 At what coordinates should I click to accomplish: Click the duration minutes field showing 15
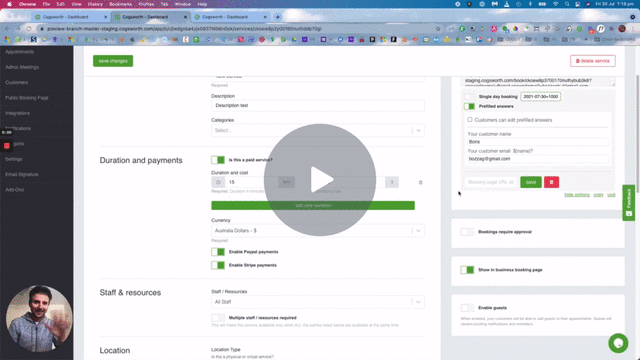[x=251, y=182]
